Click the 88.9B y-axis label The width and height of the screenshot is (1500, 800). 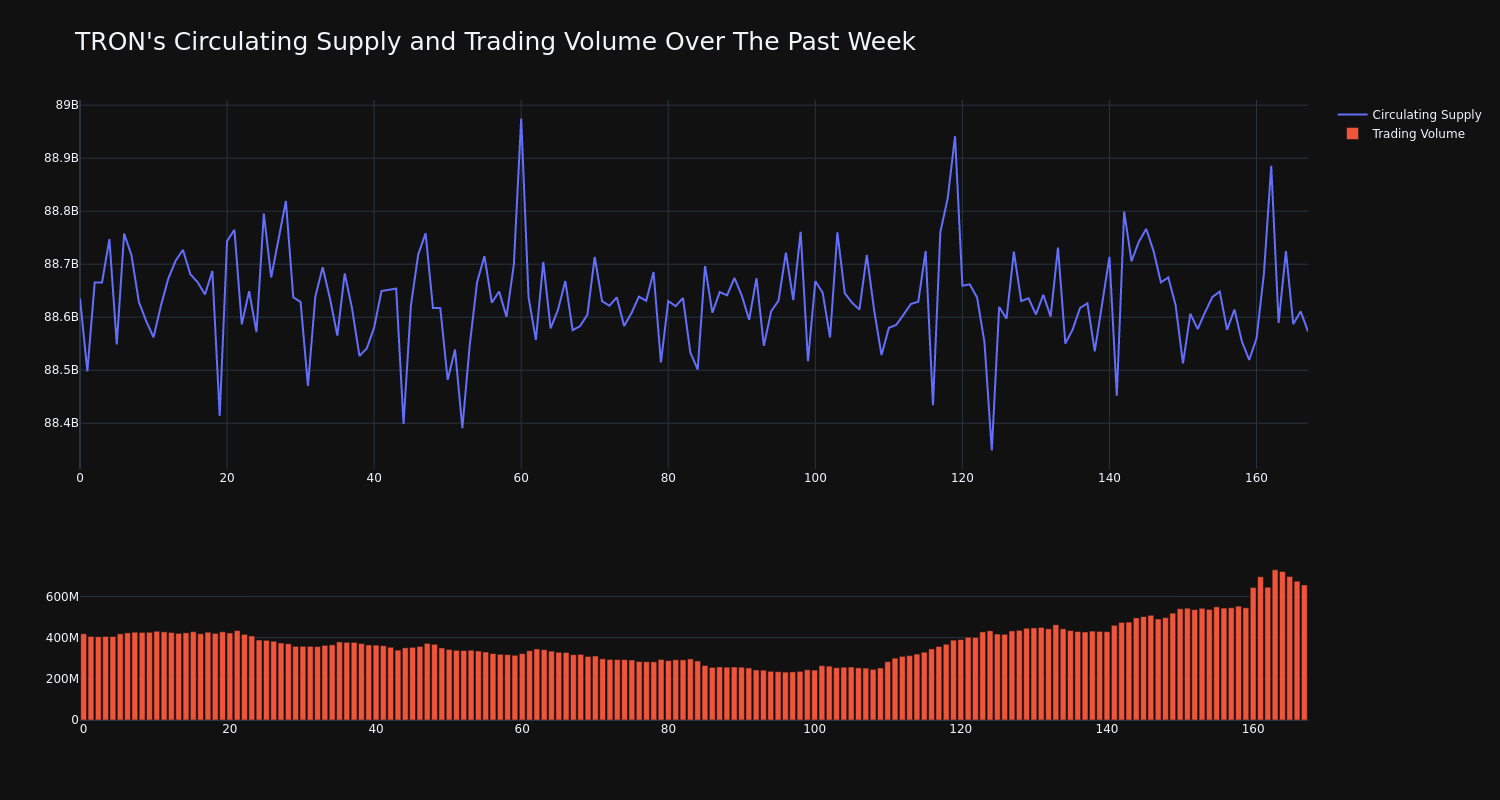(x=61, y=158)
